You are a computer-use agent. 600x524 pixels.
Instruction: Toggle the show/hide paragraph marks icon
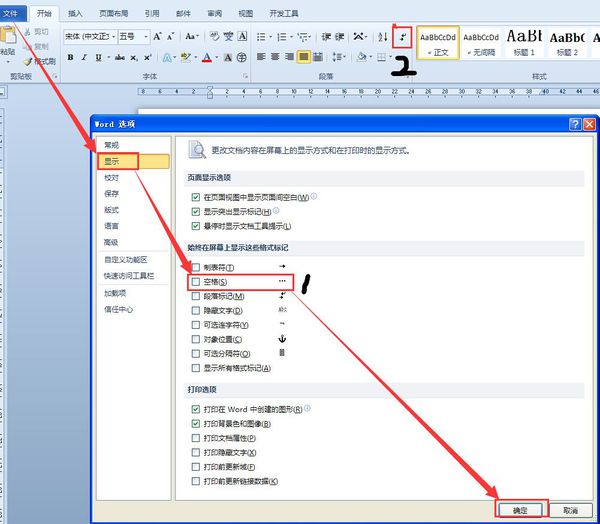pos(403,37)
